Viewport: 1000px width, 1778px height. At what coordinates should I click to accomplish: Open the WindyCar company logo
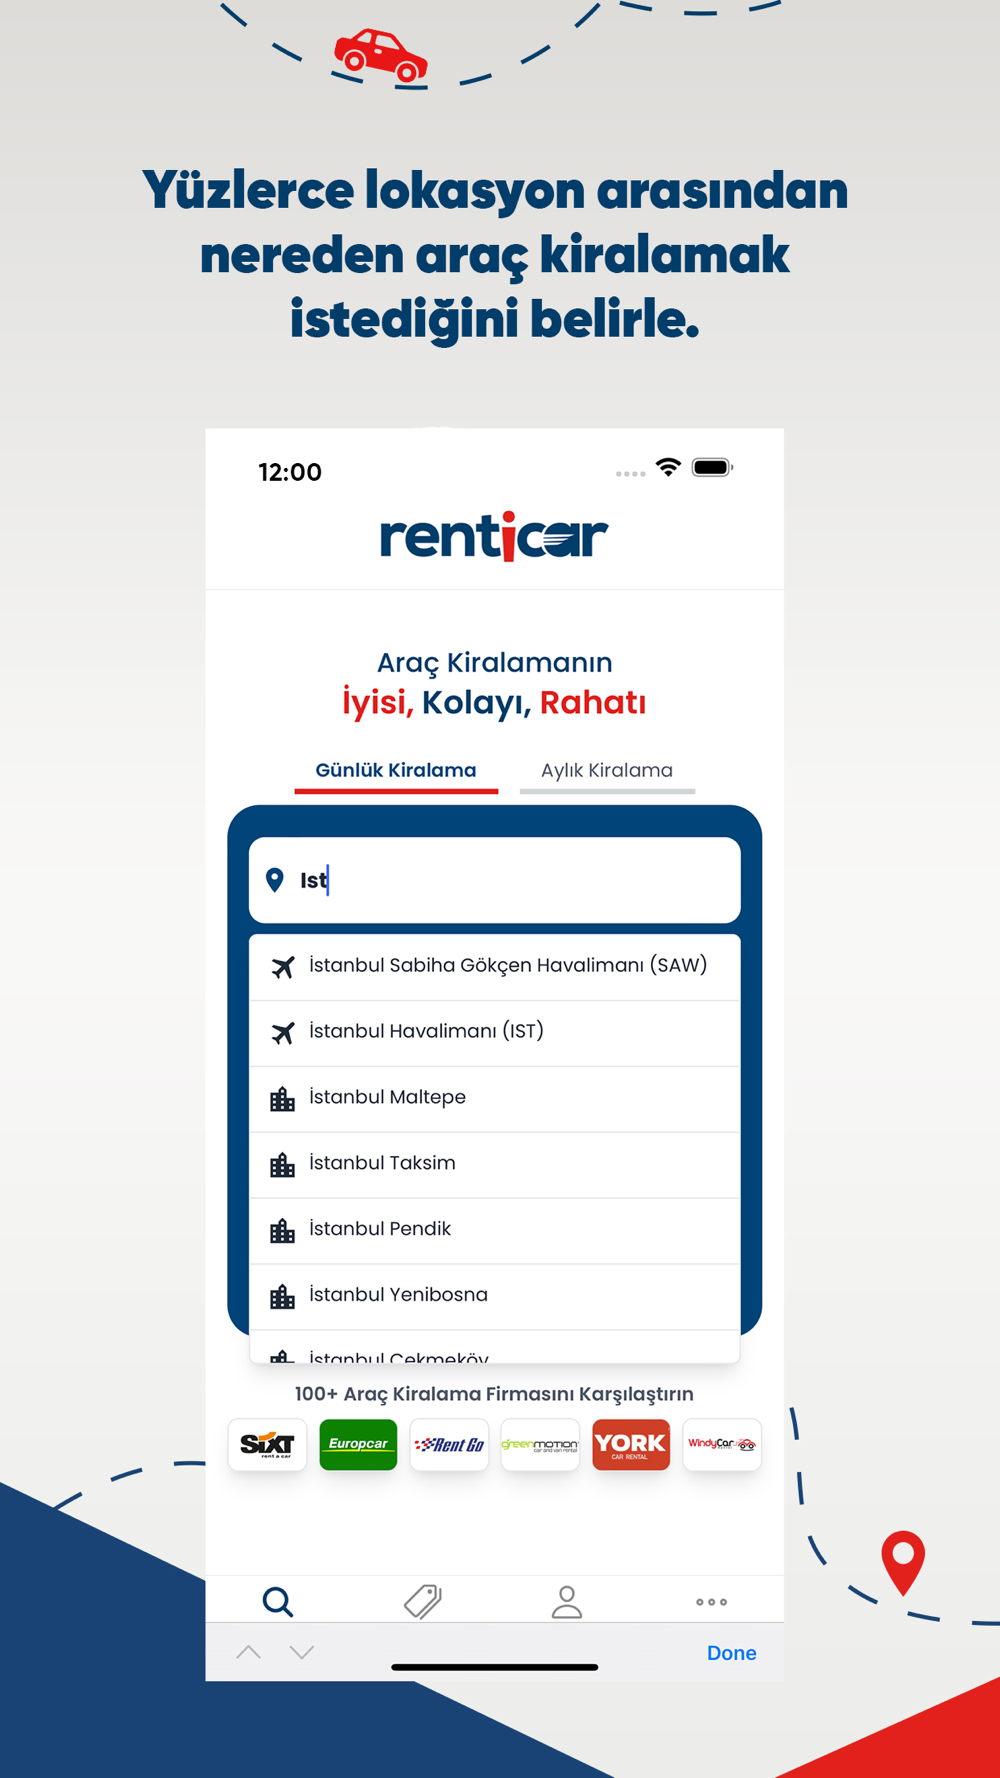click(x=722, y=1445)
